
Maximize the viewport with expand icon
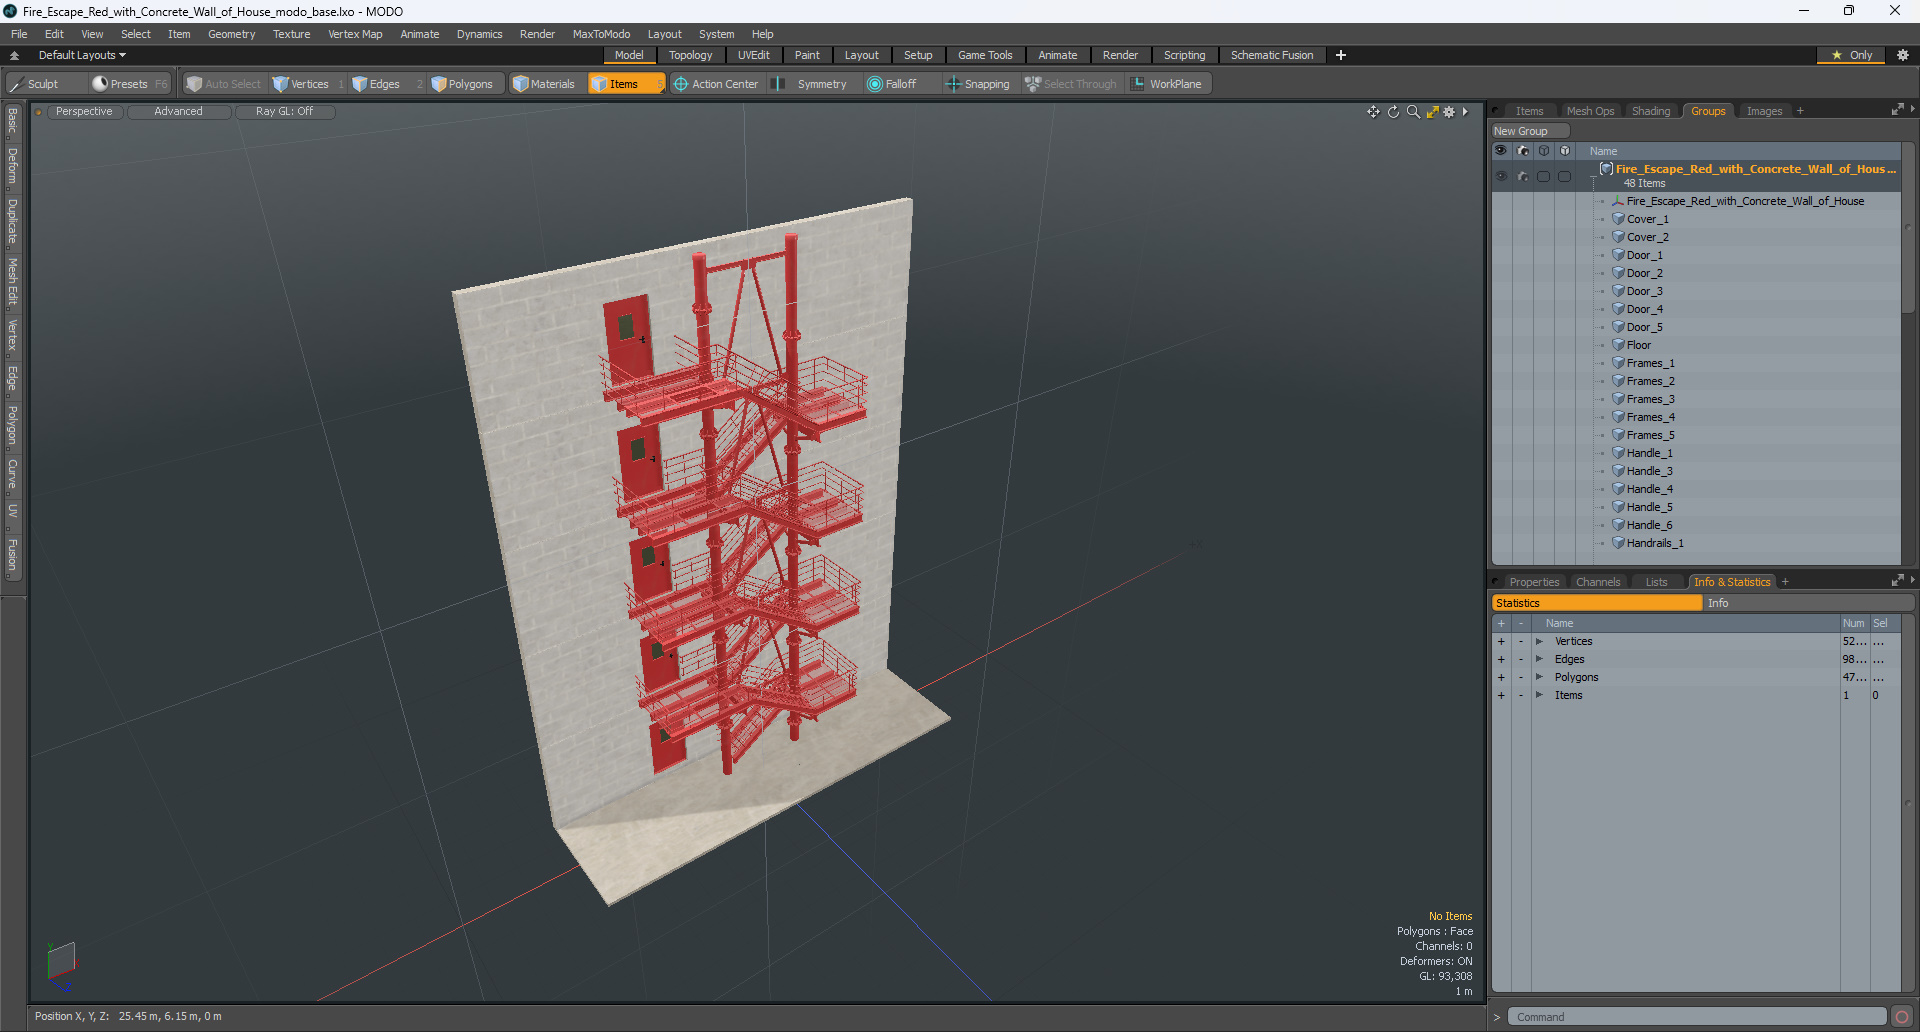[1432, 112]
